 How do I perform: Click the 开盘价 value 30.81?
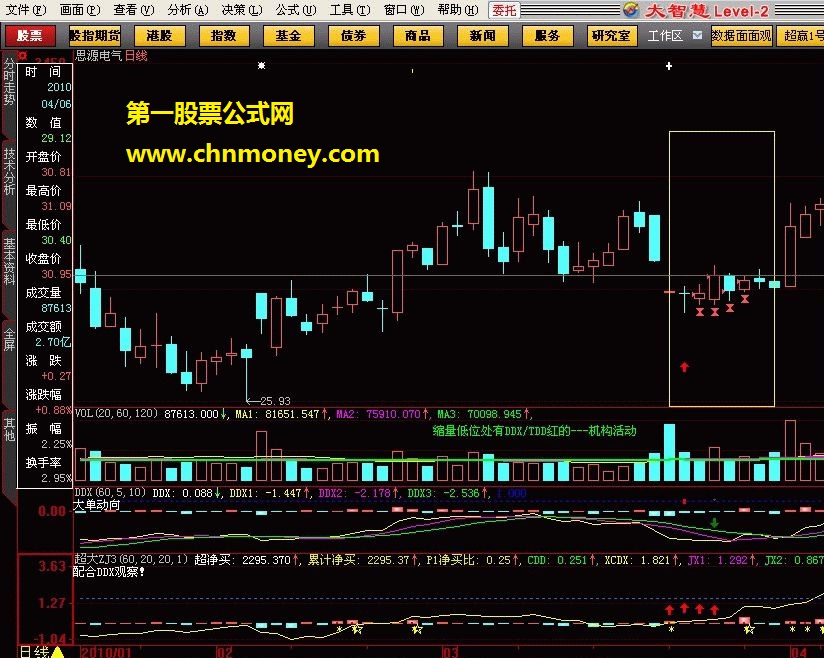click(56, 172)
